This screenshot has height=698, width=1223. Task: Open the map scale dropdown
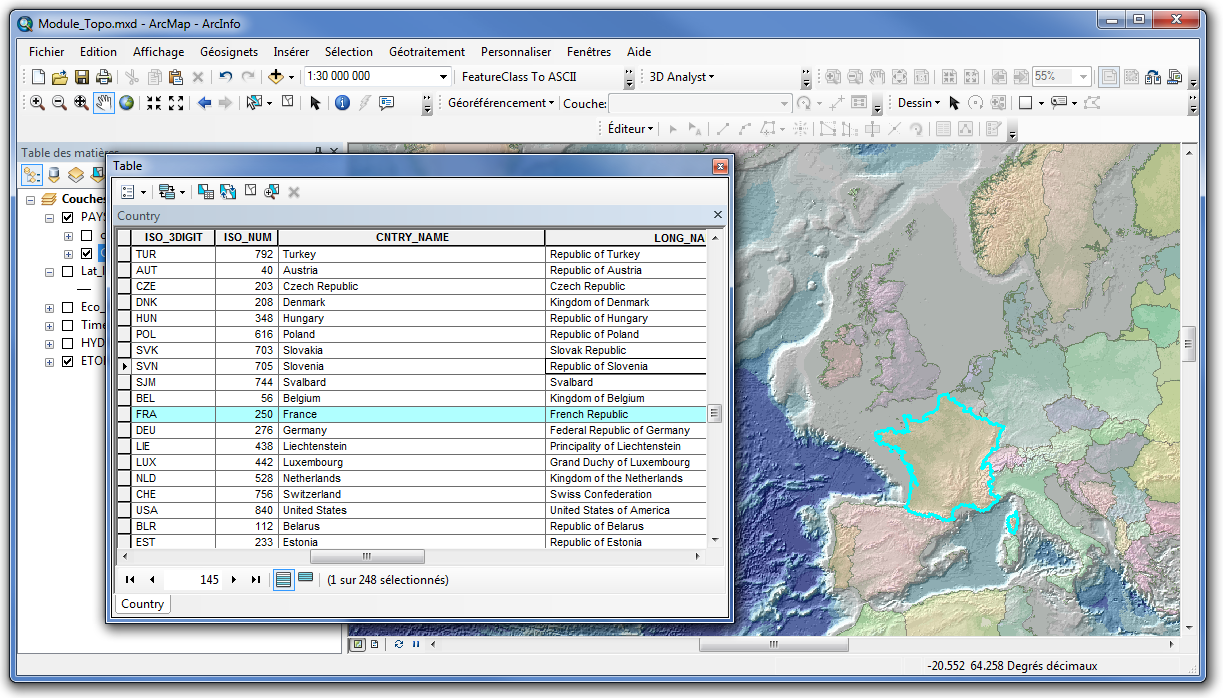[x=444, y=77]
